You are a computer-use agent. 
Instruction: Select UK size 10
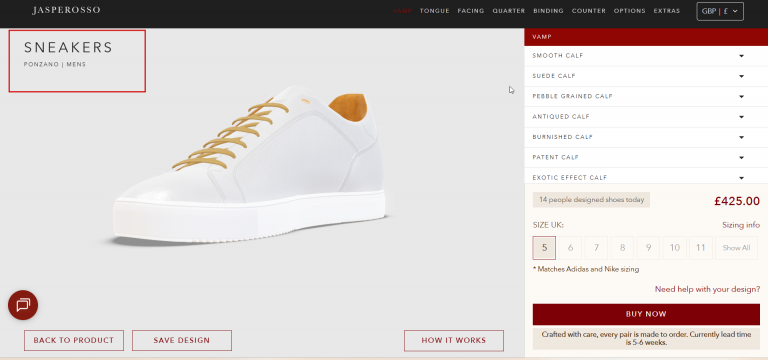tap(674, 248)
